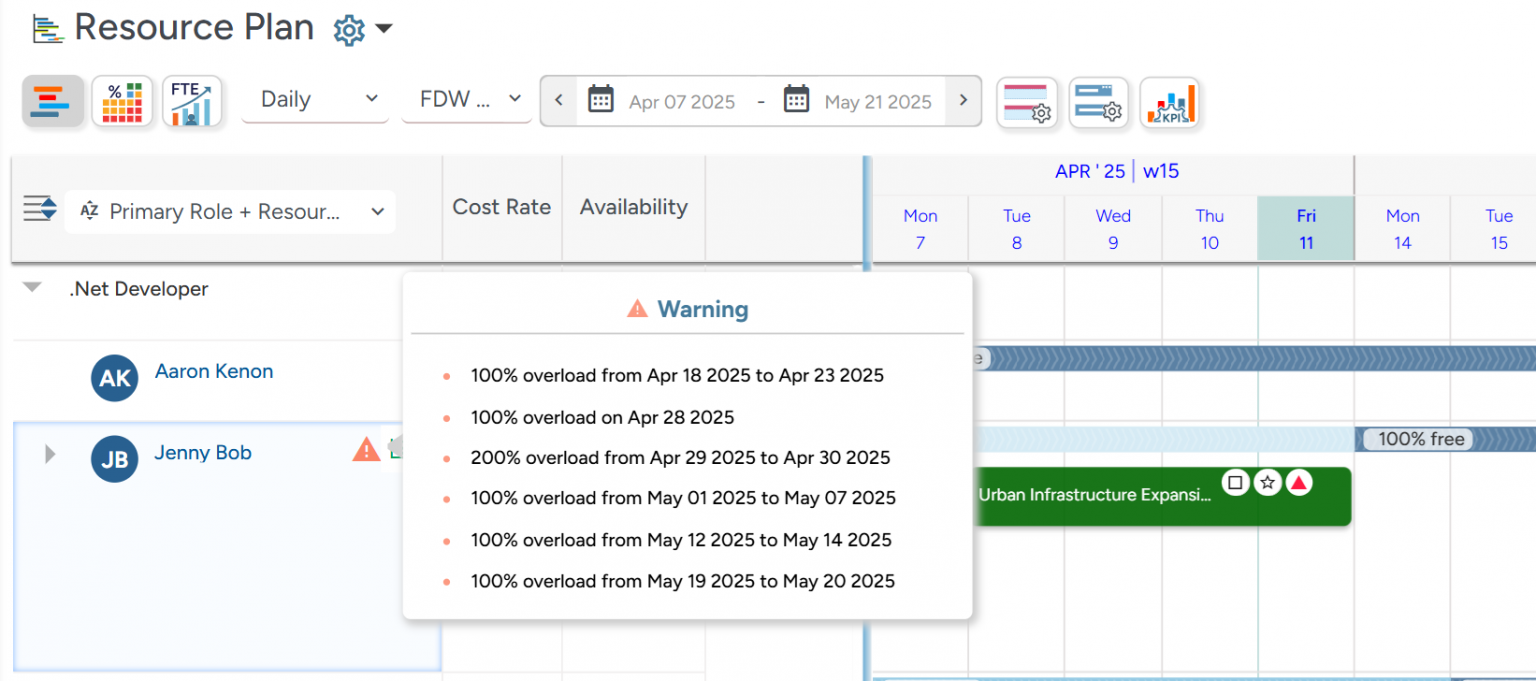
Task: Select the bar chart view icon
Action: [x=52, y=100]
